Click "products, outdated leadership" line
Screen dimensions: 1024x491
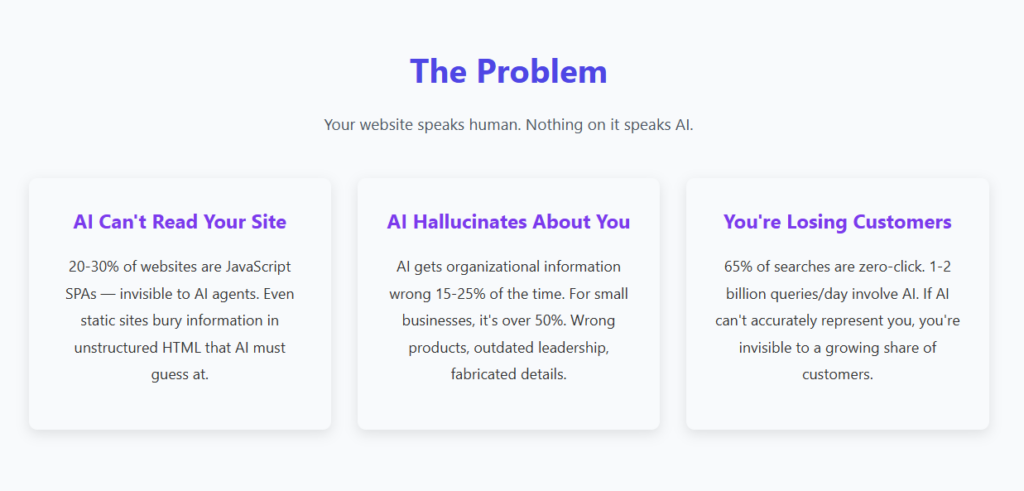pos(508,348)
